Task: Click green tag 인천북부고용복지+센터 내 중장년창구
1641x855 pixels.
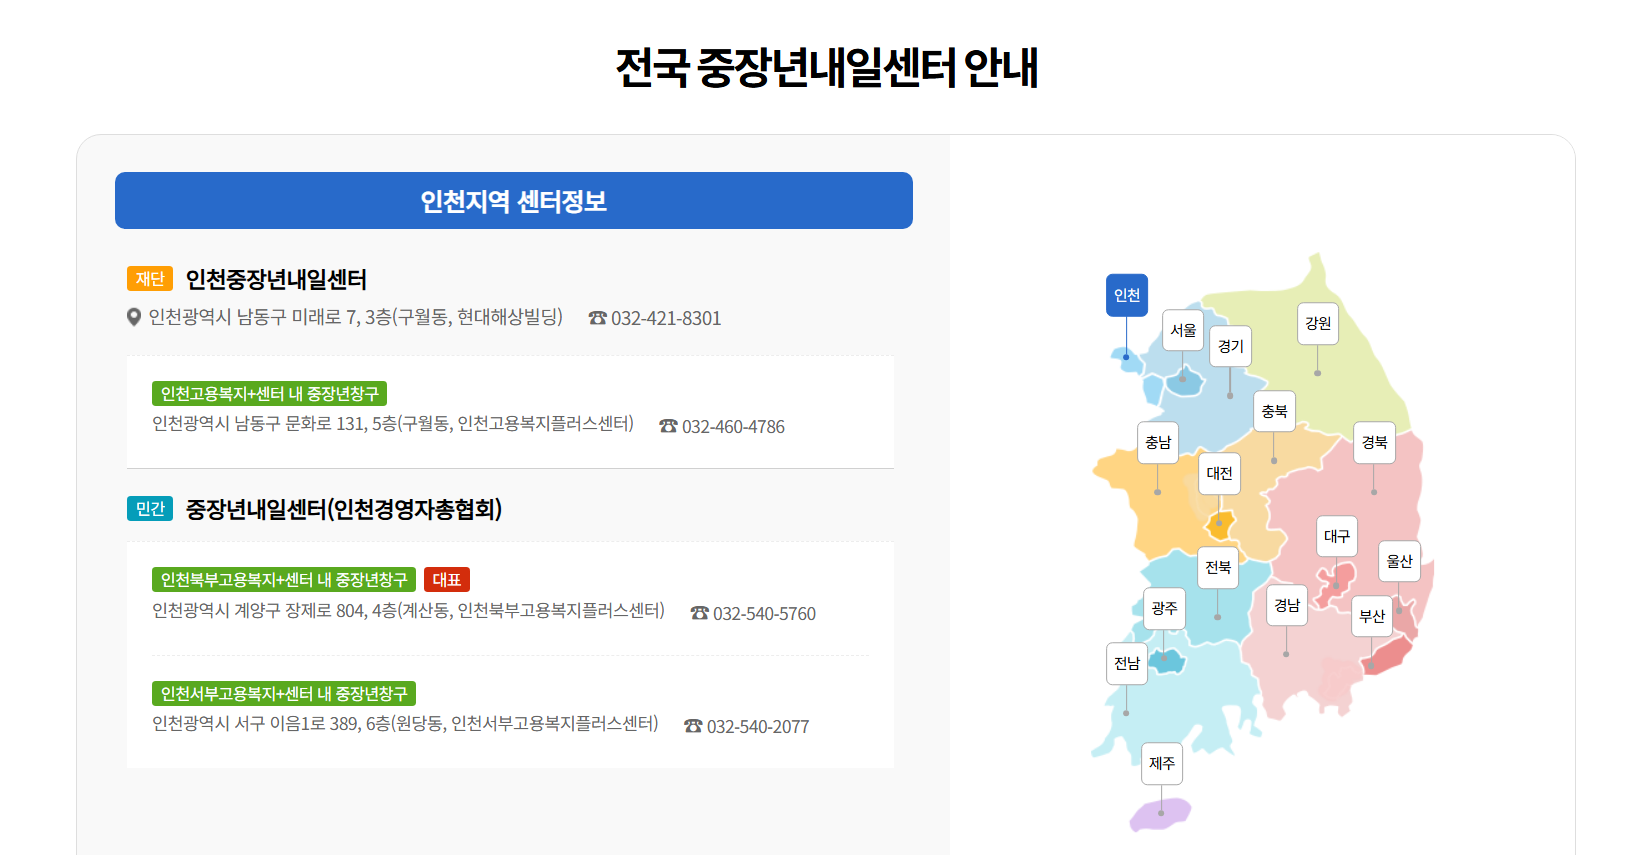Action: pos(284,580)
